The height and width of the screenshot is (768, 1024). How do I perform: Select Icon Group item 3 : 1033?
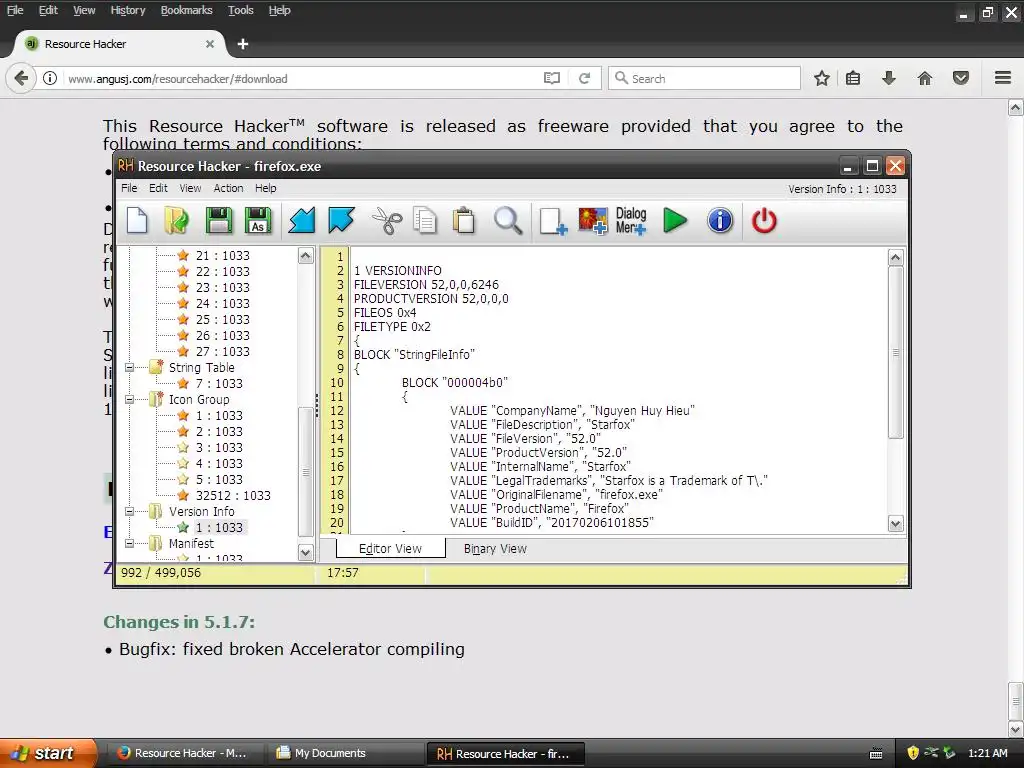point(219,447)
